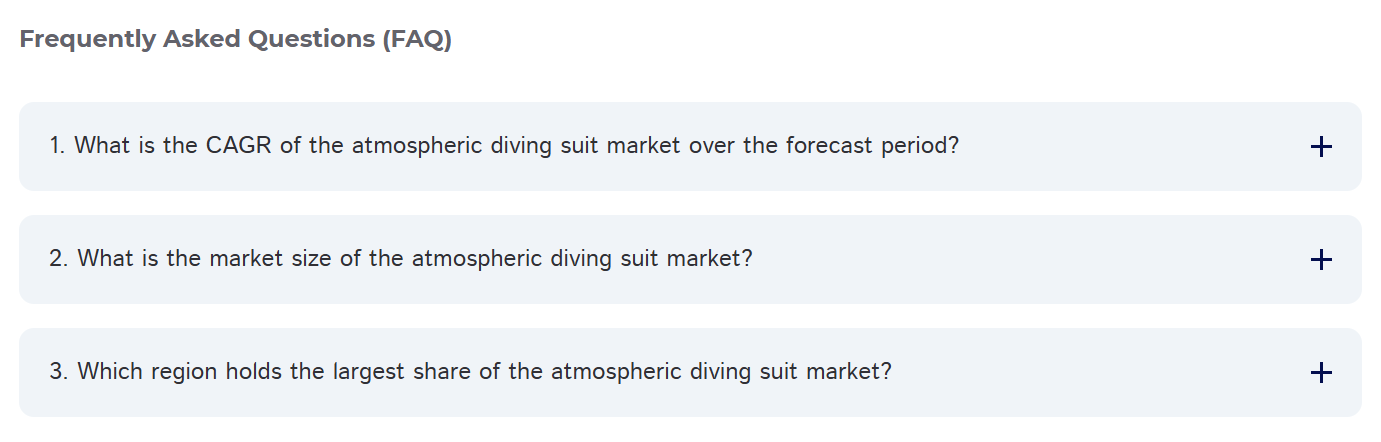1381x442 pixels.
Task: Click the plus icon on the largest share question
Action: click(1321, 373)
